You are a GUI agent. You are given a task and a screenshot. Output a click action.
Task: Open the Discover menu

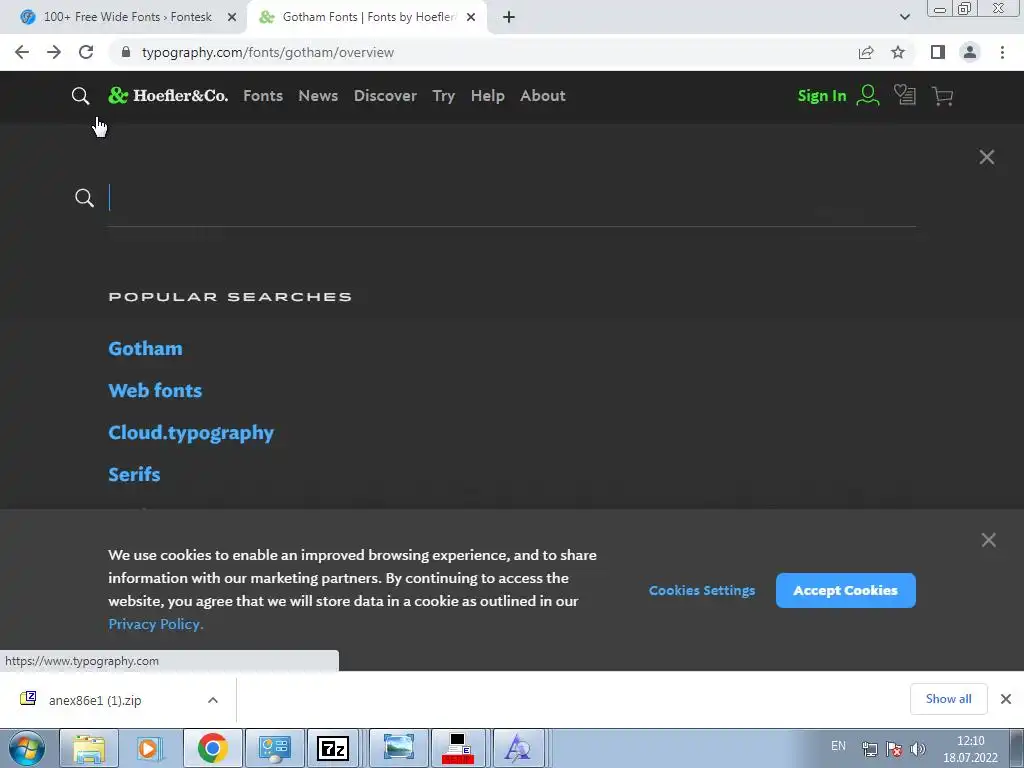(x=385, y=95)
